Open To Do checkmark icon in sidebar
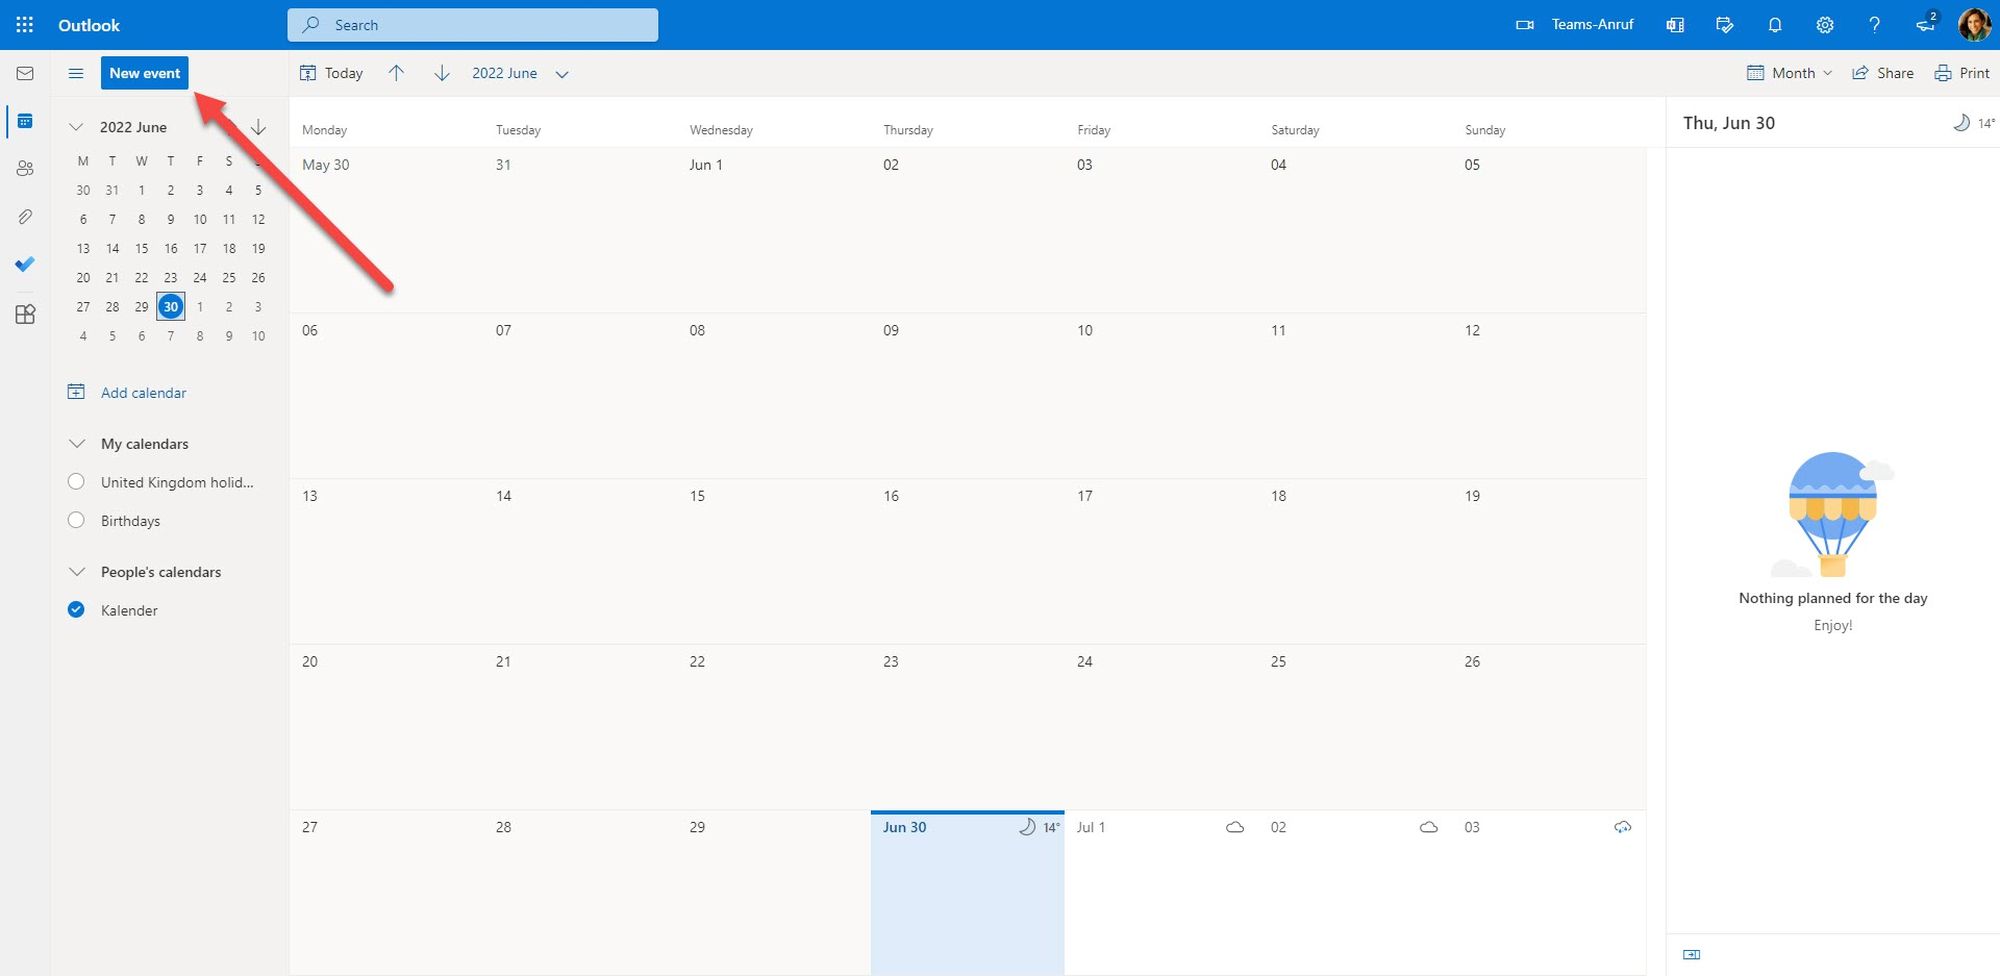The width and height of the screenshot is (2000, 976). pyautogui.click(x=25, y=264)
